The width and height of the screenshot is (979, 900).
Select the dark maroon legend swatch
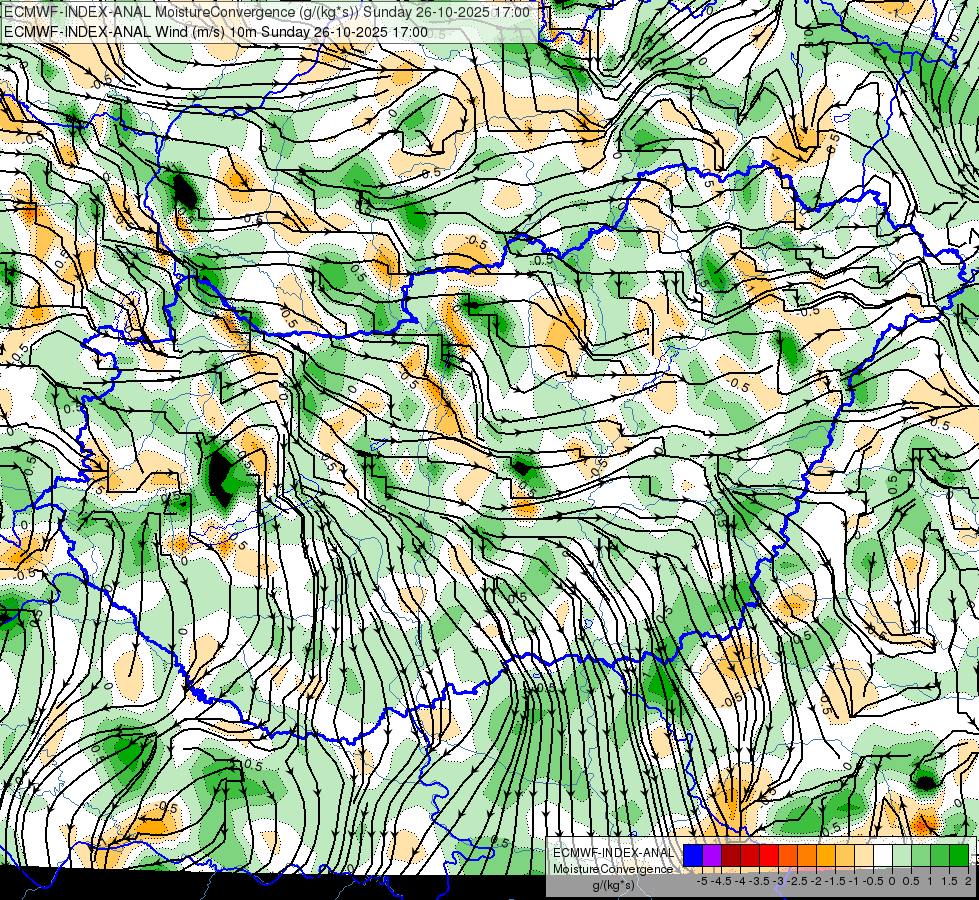click(731, 856)
